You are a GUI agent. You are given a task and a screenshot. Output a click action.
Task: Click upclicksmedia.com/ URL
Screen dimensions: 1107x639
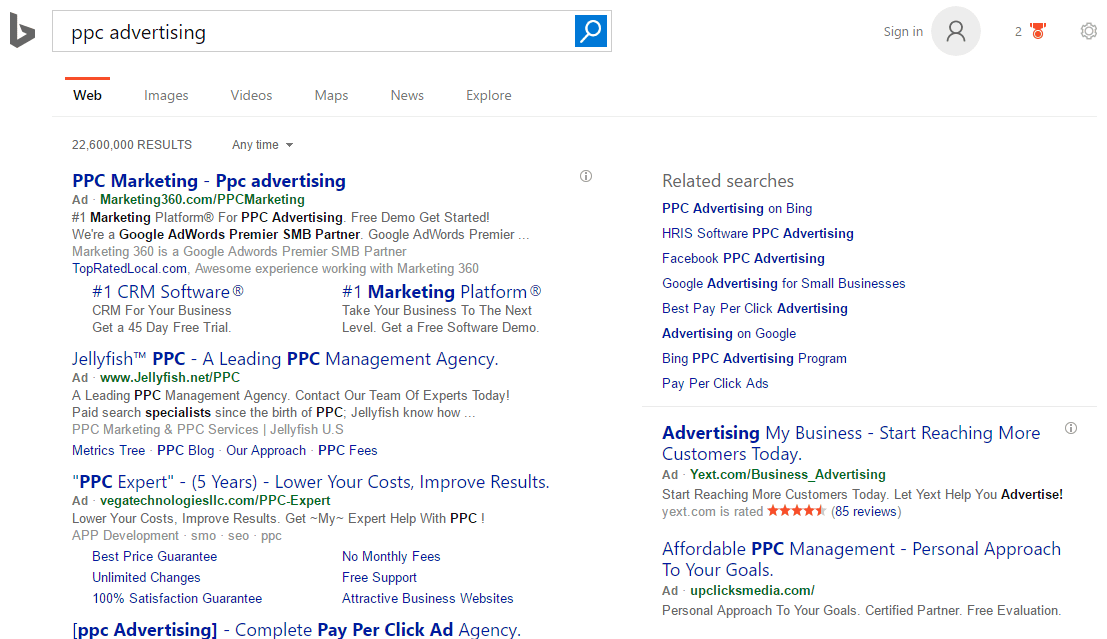click(752, 590)
